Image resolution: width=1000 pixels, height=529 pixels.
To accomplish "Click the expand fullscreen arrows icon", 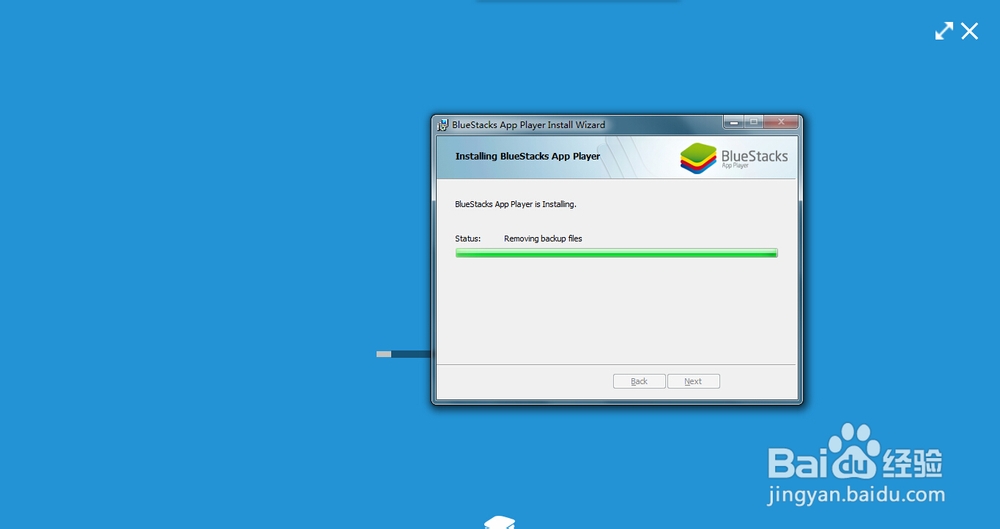I will pyautogui.click(x=944, y=31).
